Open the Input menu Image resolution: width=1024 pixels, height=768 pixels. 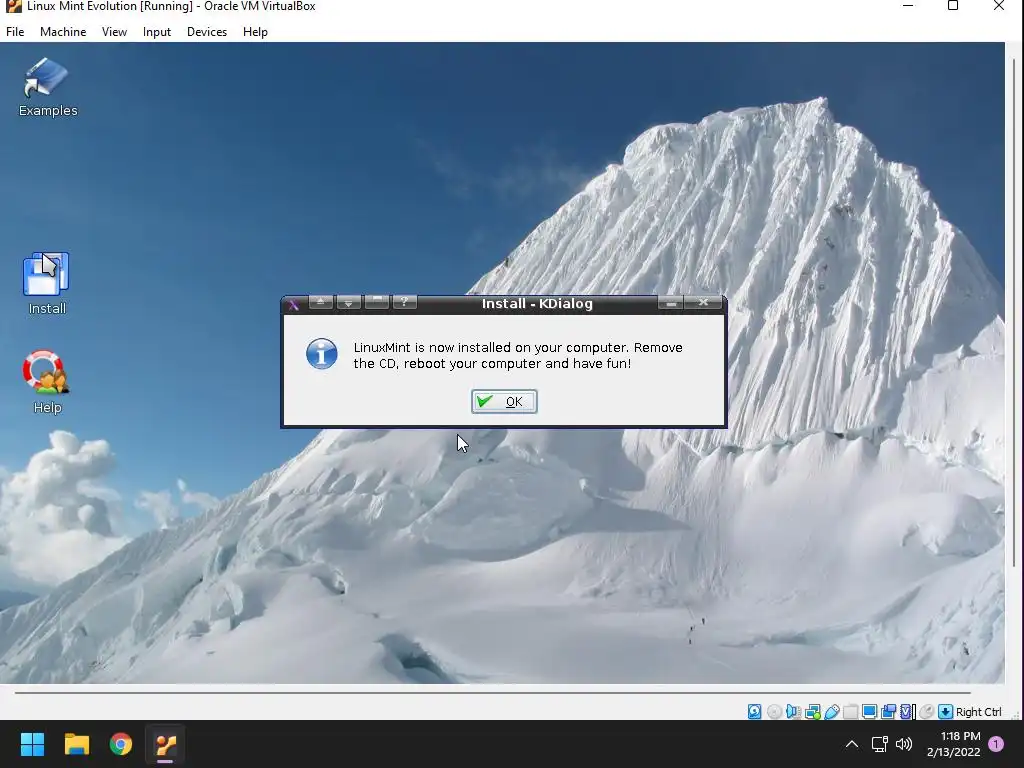click(x=157, y=31)
